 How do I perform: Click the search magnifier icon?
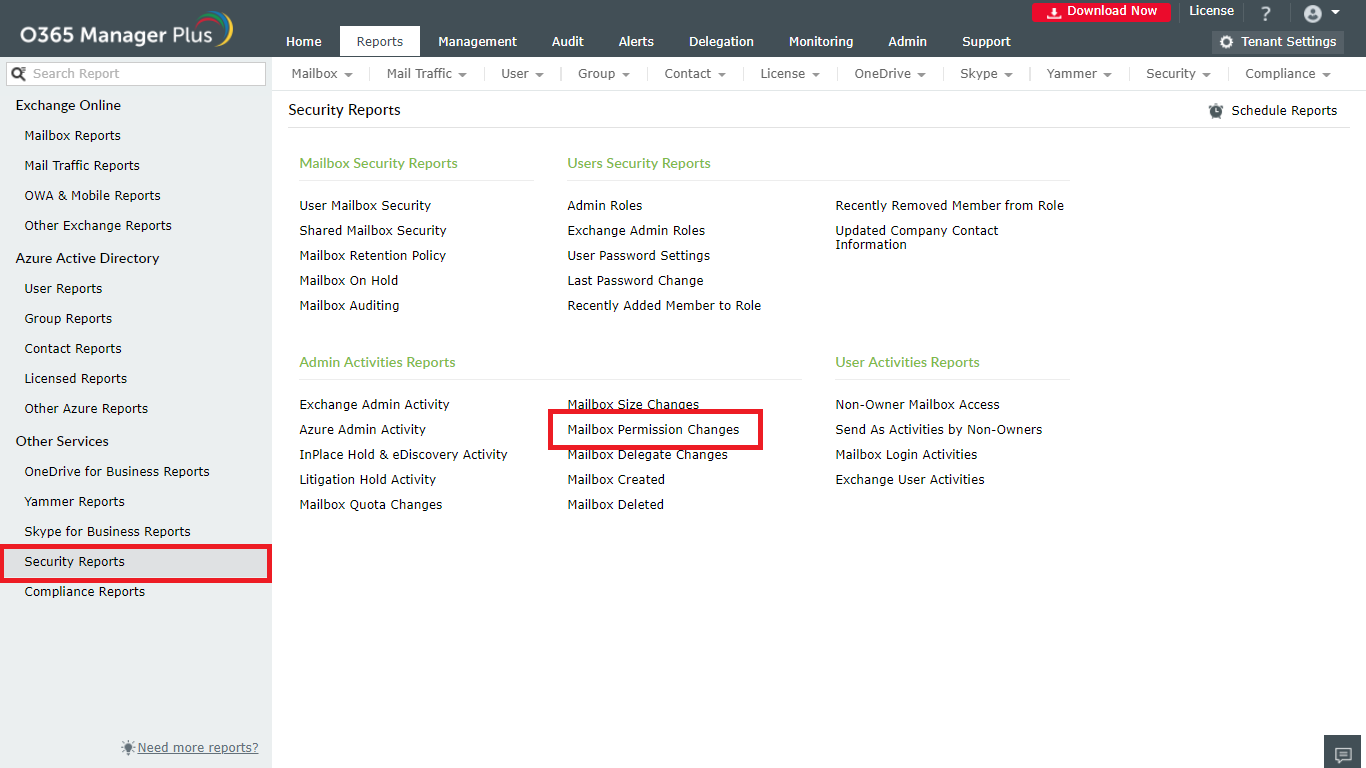(18, 74)
